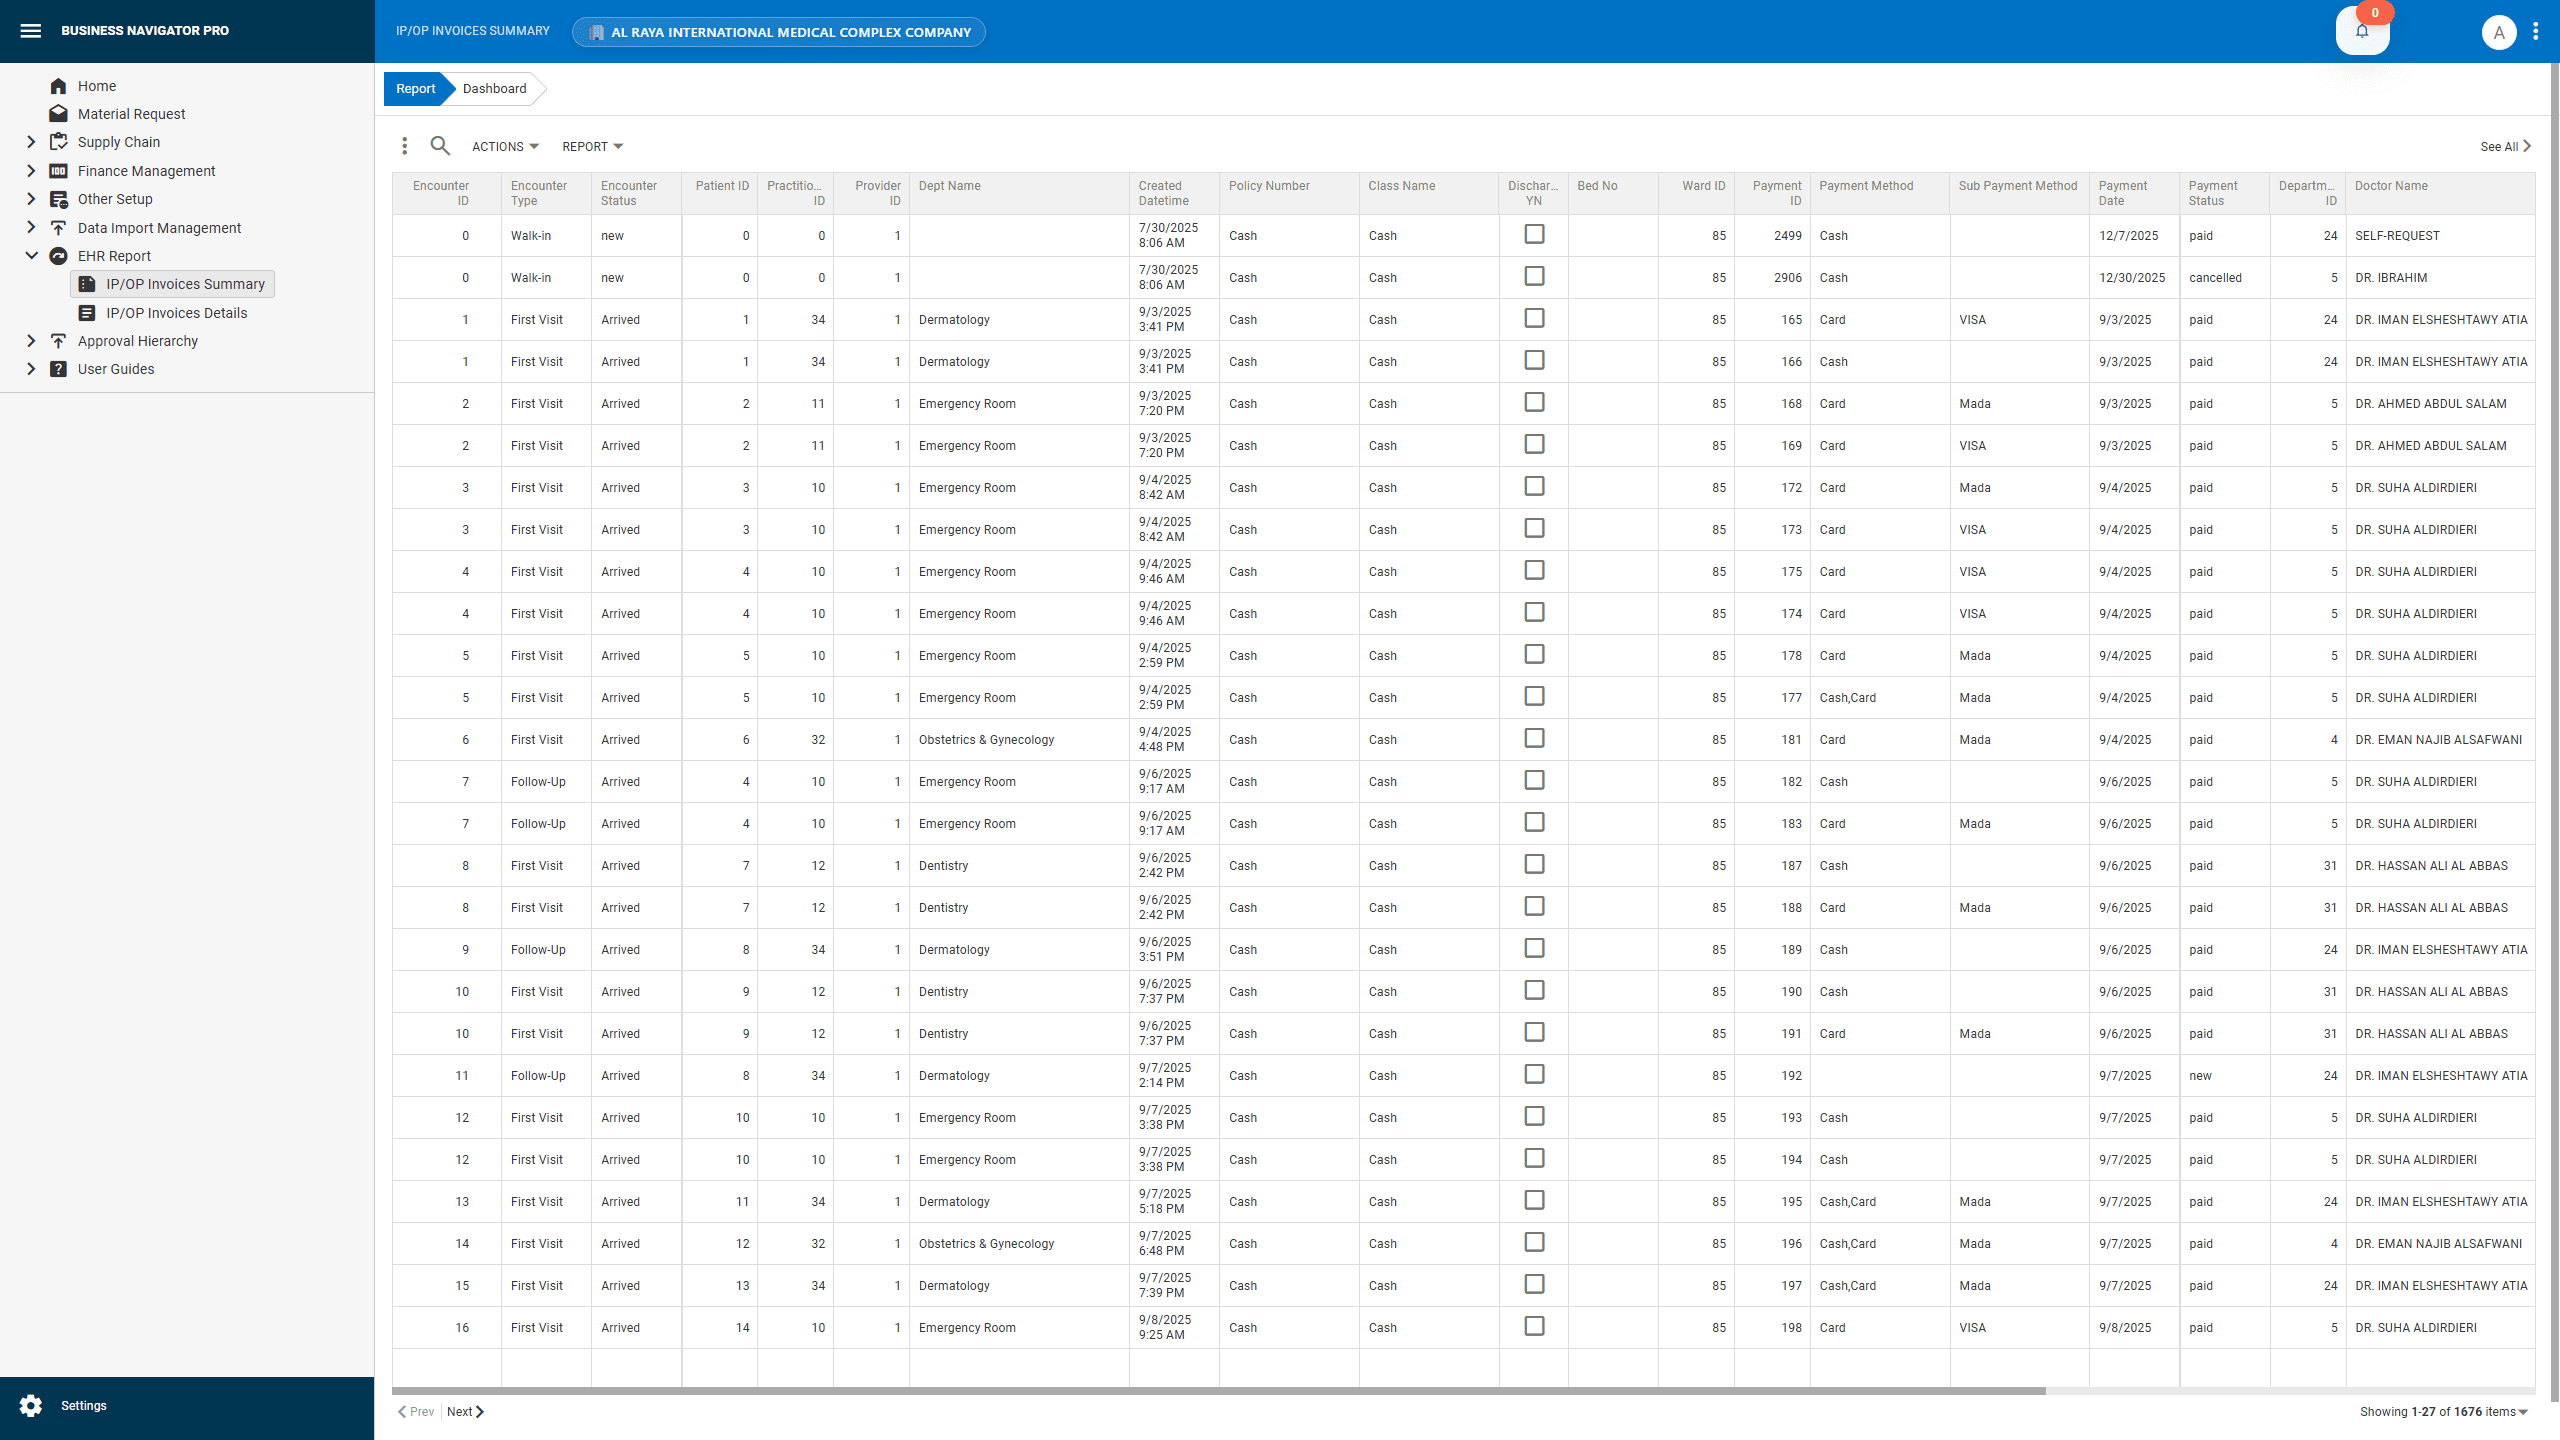
Task: Open the Actions dropdown
Action: tap(504, 146)
